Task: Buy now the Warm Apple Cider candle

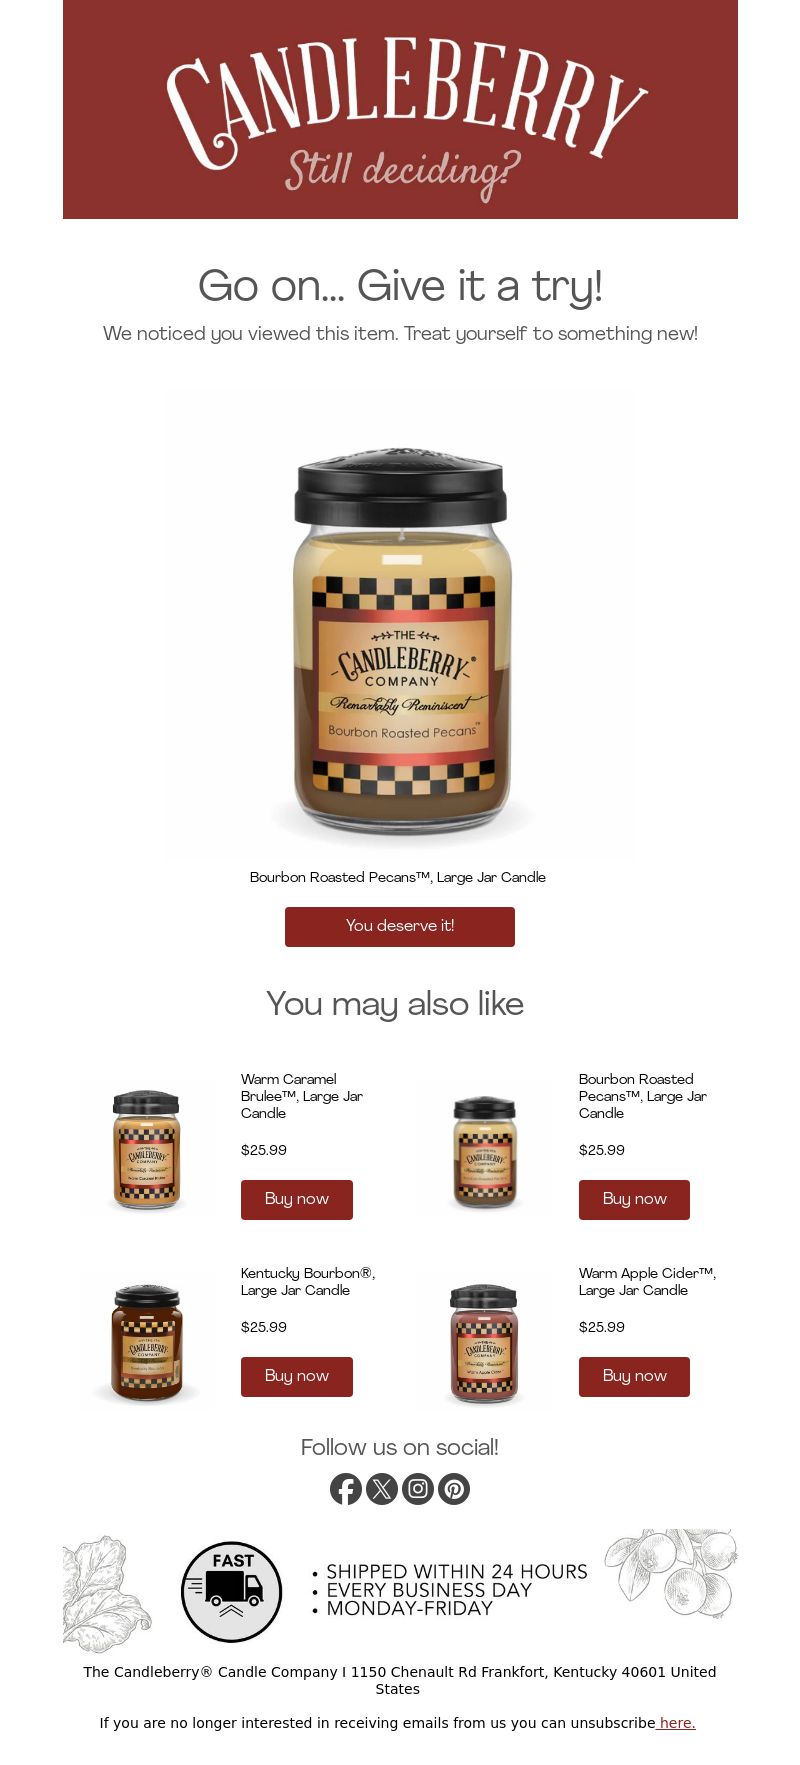Action: (634, 1376)
